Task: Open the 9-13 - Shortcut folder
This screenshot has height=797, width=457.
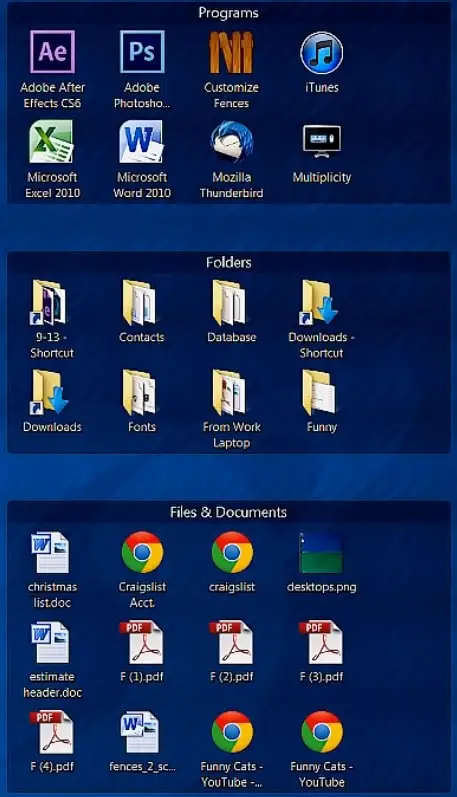Action: (48, 302)
